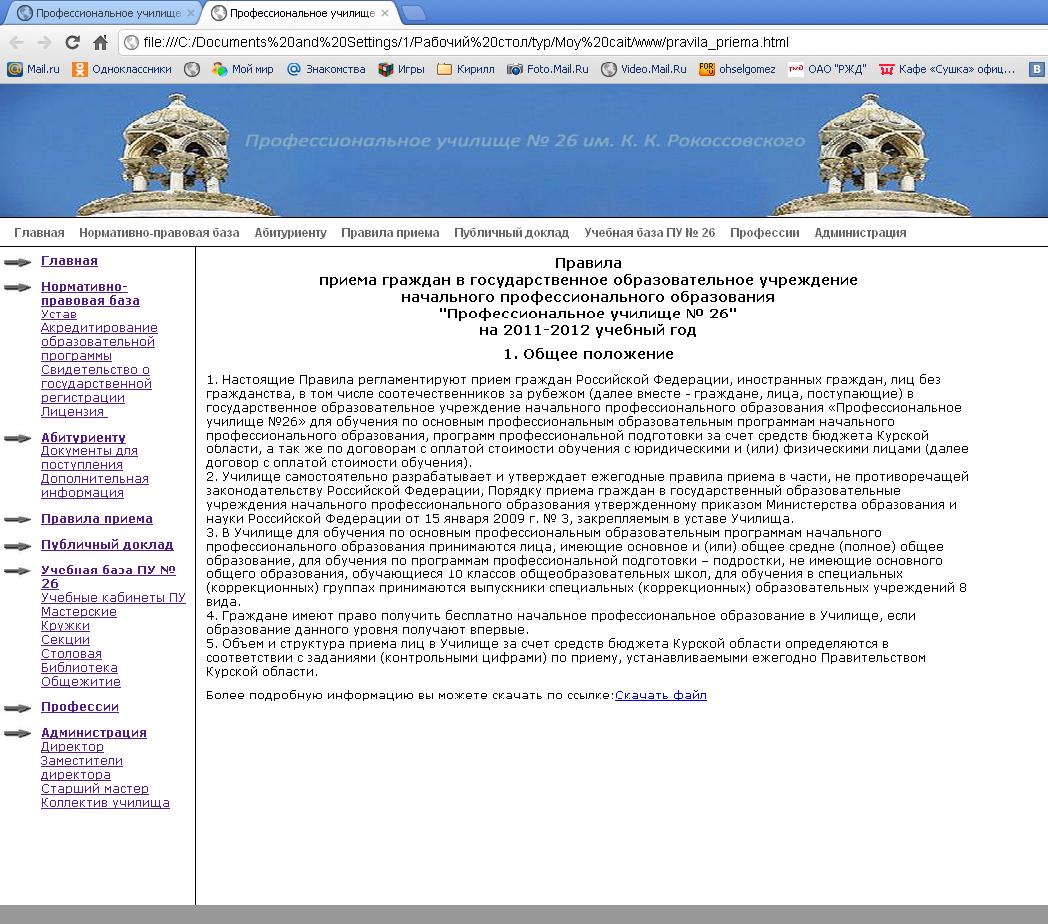Open Администрация in the top navigation bar
1048x924 pixels.
[x=860, y=233]
